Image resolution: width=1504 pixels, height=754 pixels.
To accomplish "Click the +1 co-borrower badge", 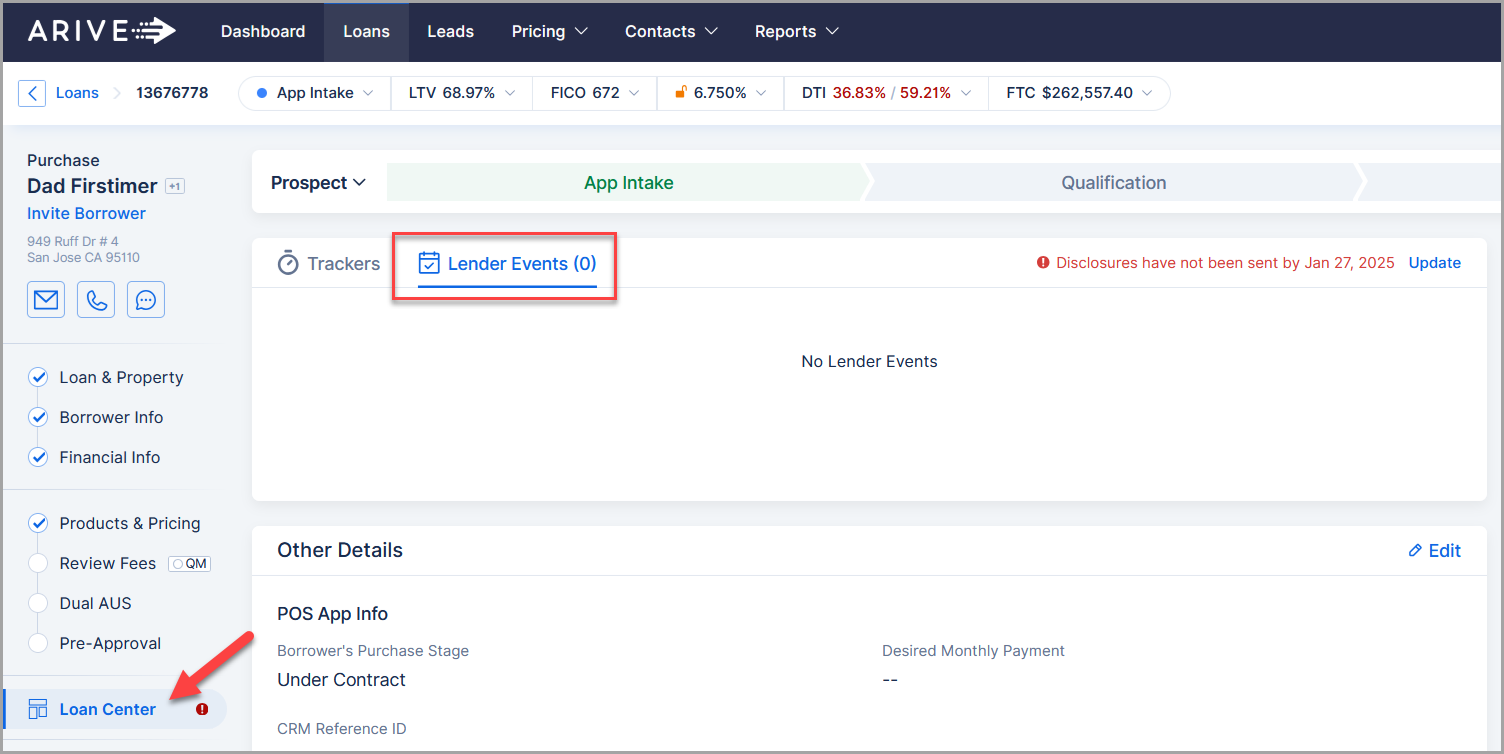I will tap(175, 187).
